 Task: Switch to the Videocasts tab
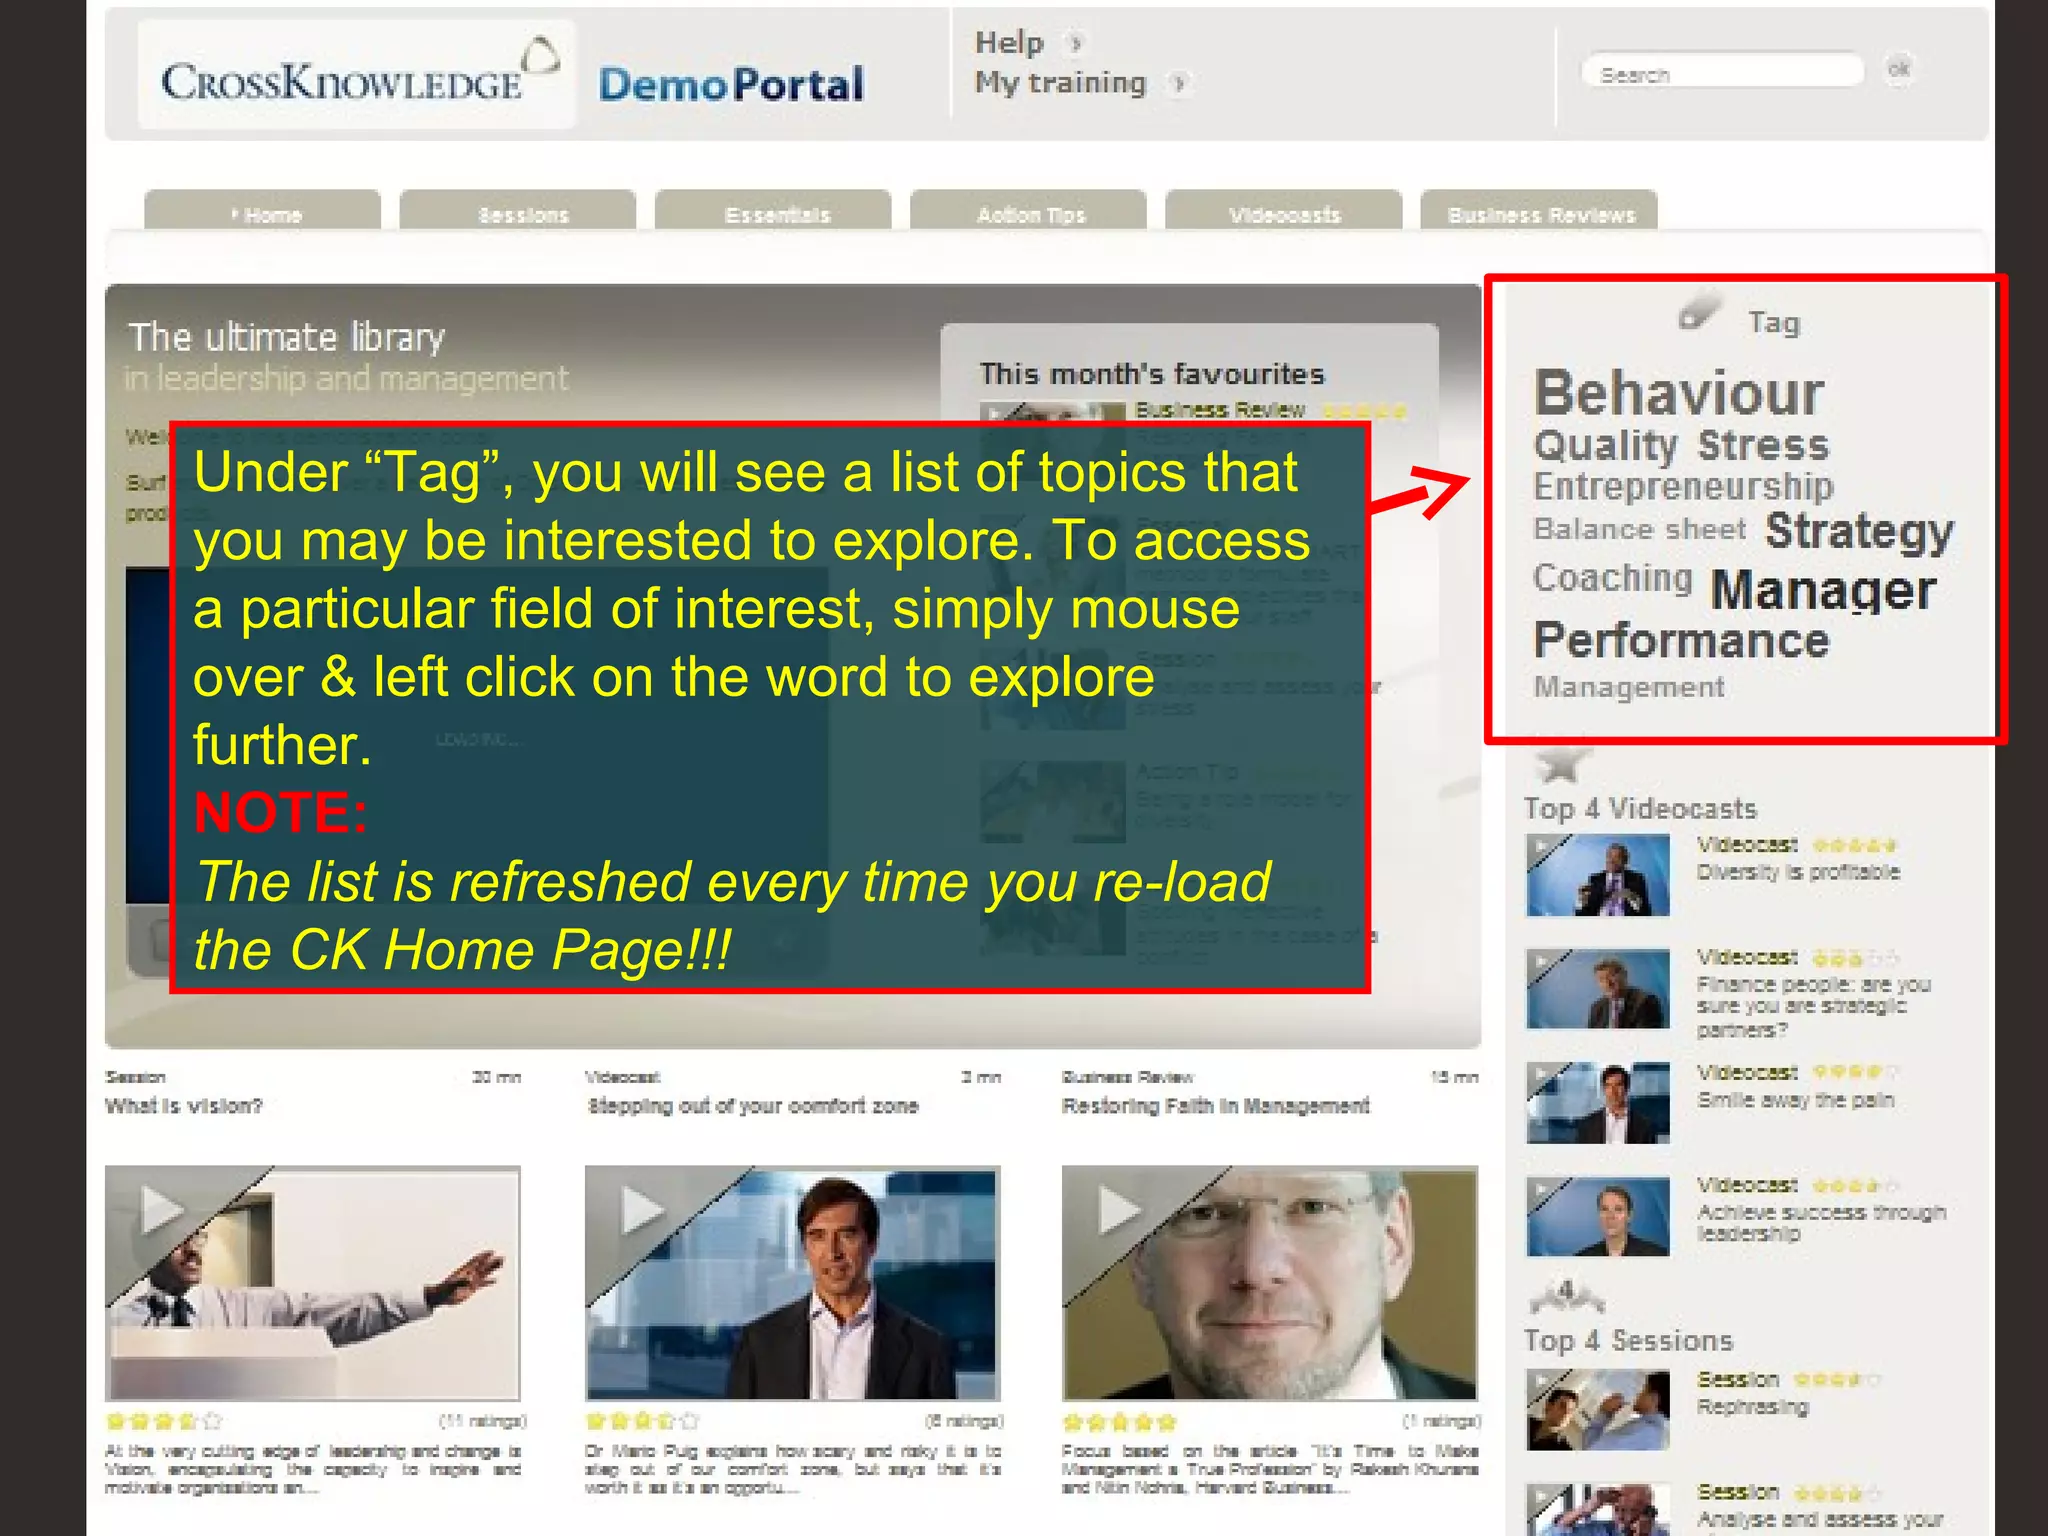point(1284,212)
